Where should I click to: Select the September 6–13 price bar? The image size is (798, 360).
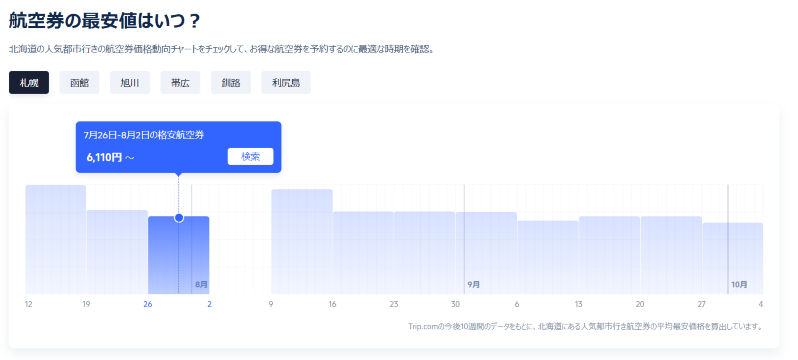click(x=548, y=257)
